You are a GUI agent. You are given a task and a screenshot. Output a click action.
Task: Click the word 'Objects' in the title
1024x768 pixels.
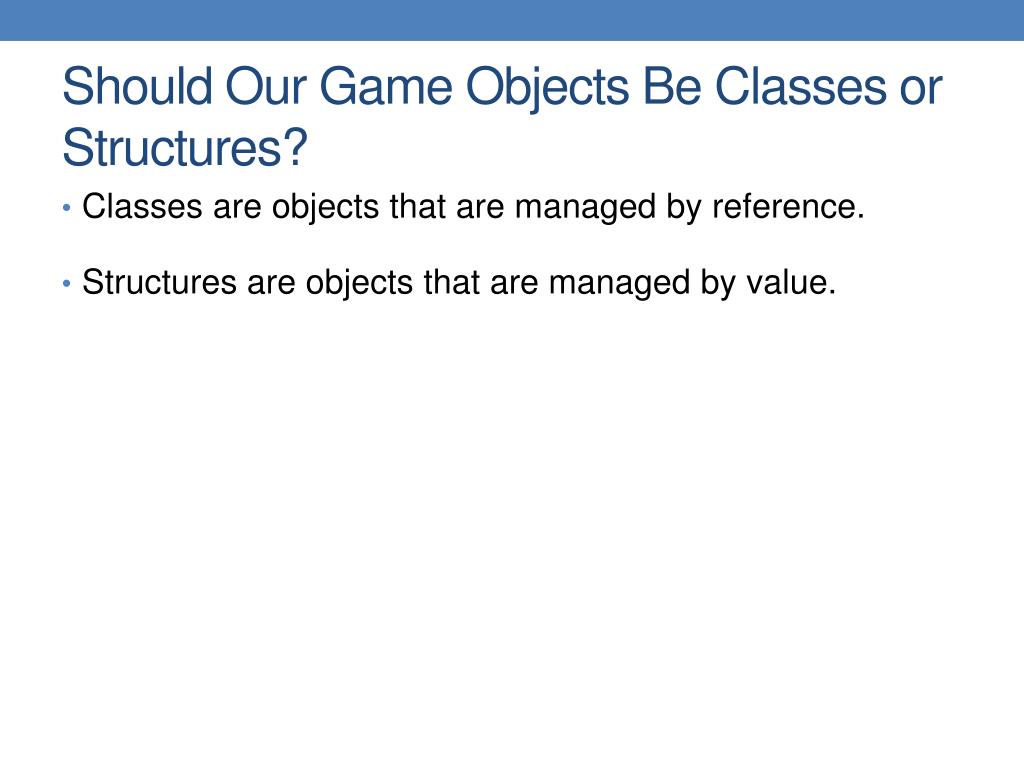[547, 89]
